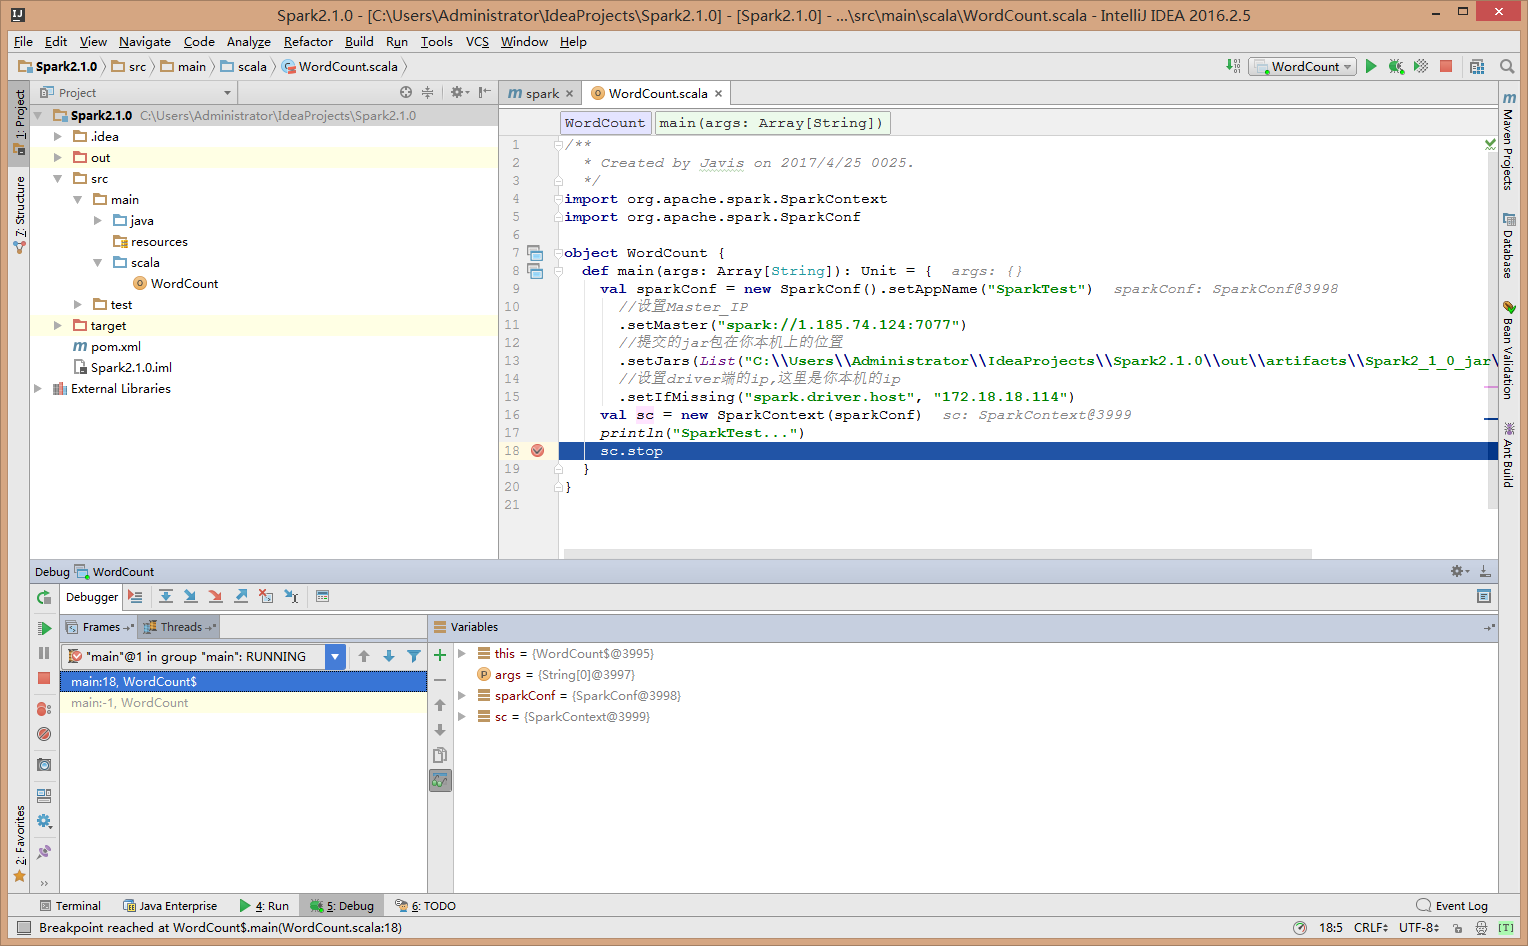
Task: Expand the test folder
Action: tap(77, 304)
